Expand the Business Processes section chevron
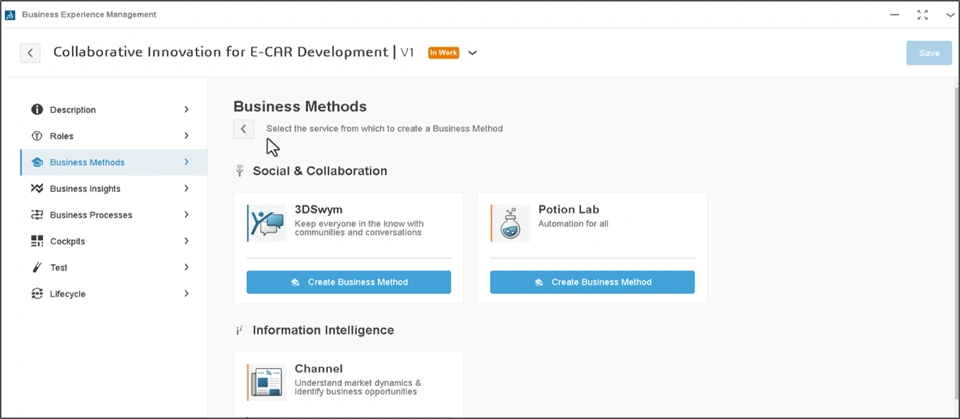Viewport: 960px width, 419px height. (187, 215)
